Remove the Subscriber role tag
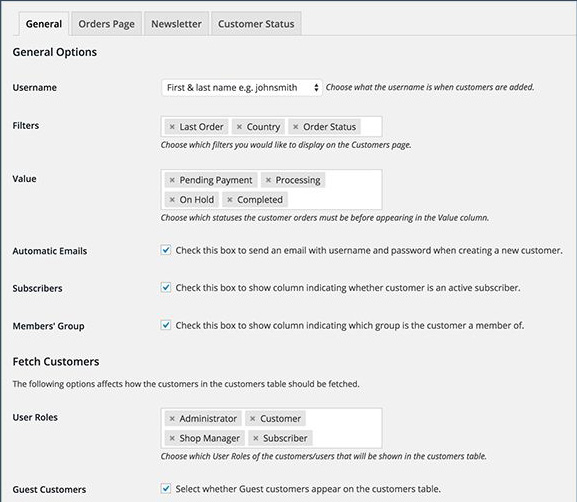577x502 pixels. (x=256, y=438)
